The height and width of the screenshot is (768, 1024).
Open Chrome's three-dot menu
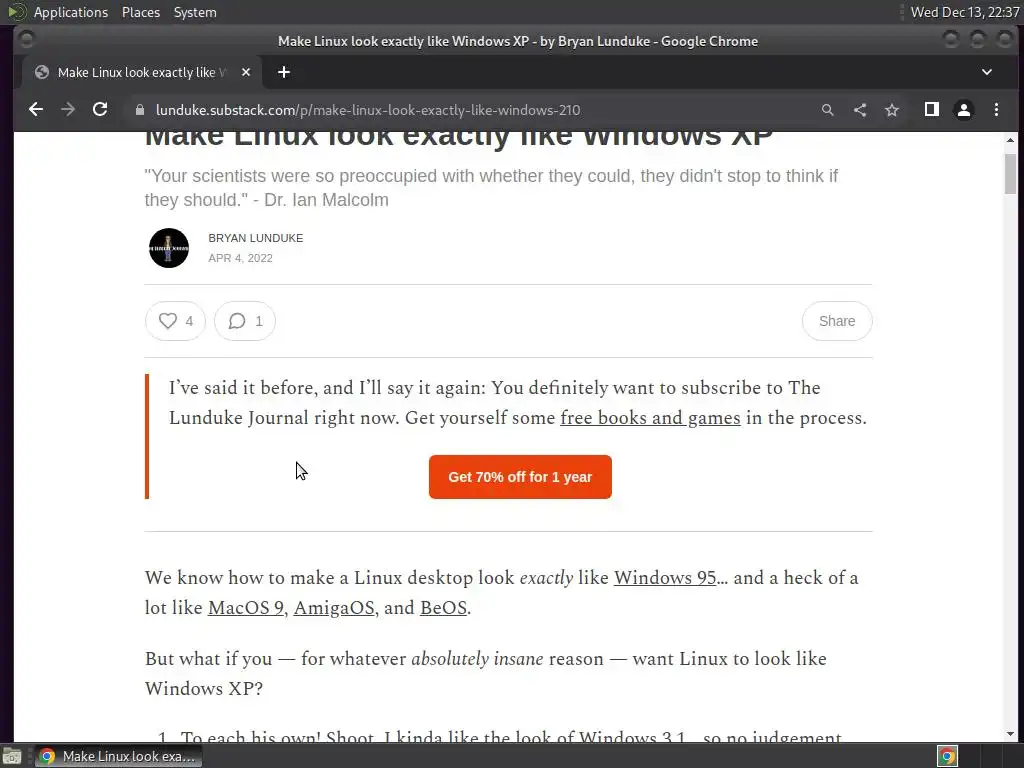point(997,110)
